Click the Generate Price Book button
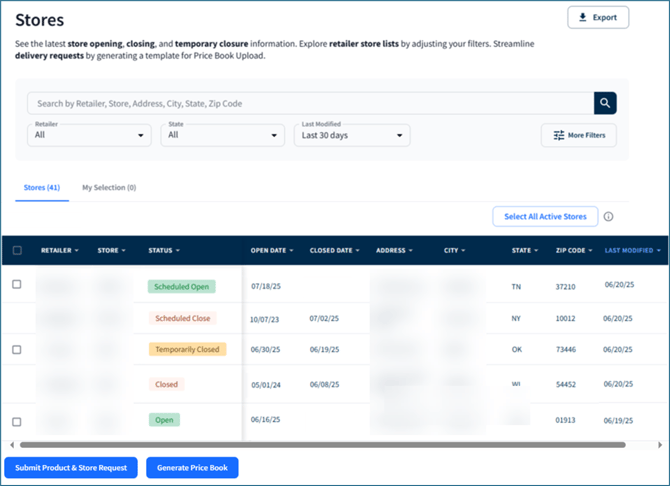The height and width of the screenshot is (486, 670). pyautogui.click(x=192, y=468)
